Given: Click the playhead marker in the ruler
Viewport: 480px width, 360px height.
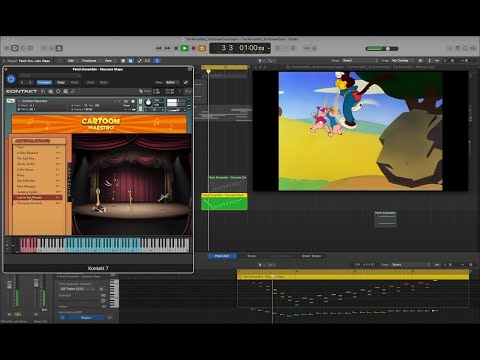Looking at the screenshot, I should 209,71.
